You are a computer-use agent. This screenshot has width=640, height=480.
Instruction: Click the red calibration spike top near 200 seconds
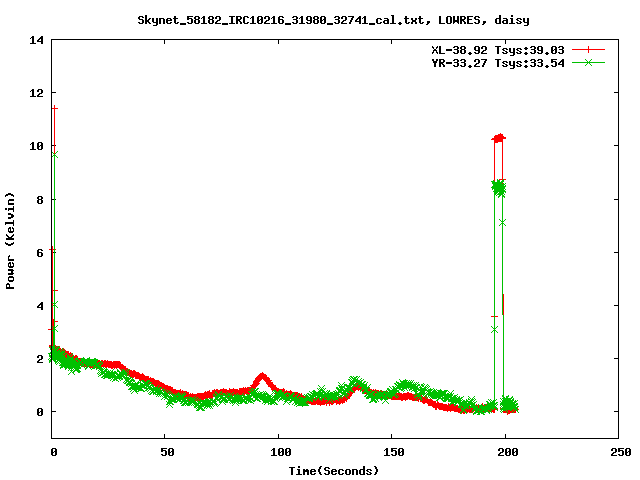click(499, 138)
